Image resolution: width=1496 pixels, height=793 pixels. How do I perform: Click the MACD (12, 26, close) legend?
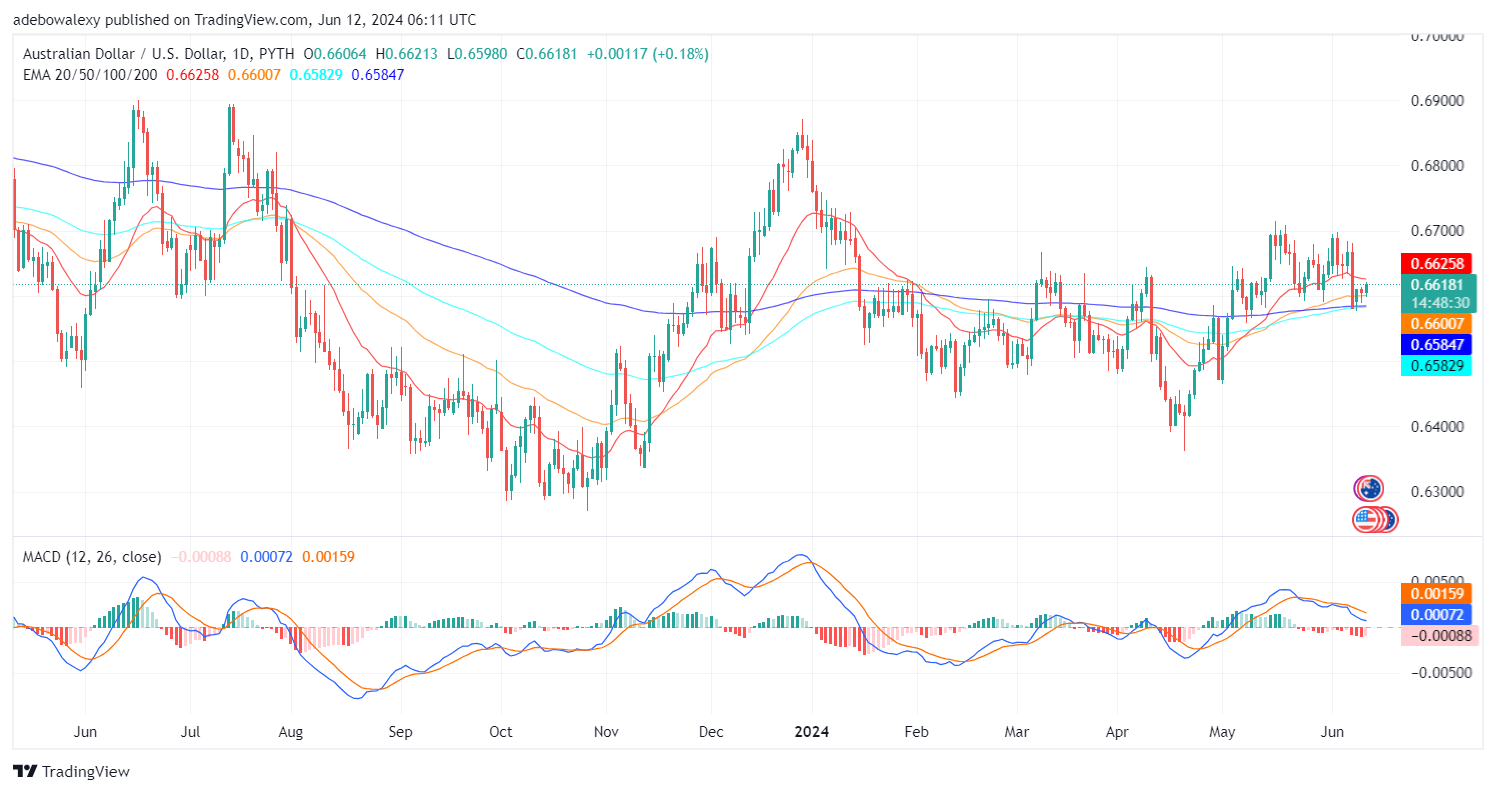coord(92,556)
